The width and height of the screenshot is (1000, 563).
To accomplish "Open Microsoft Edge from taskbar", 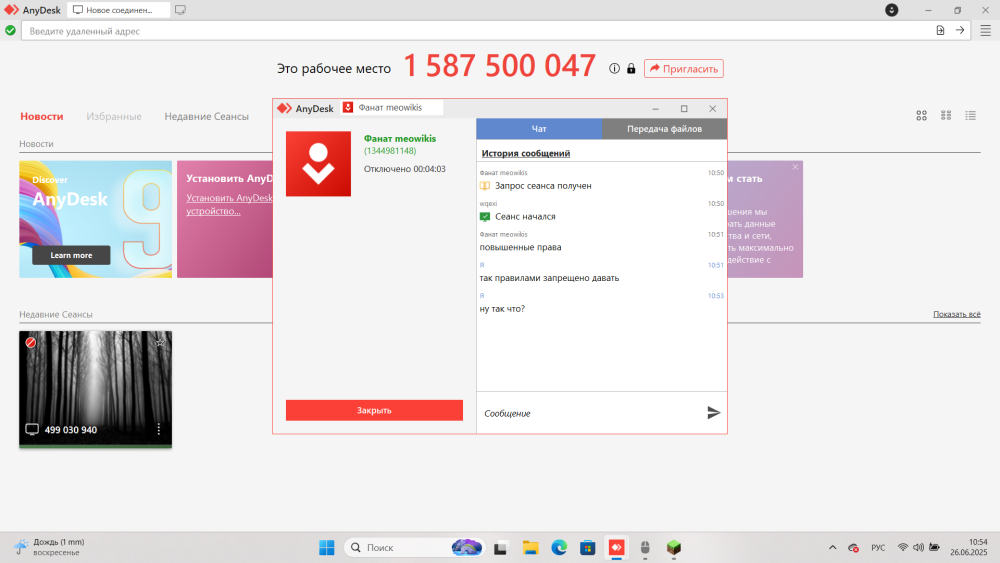I will point(559,547).
